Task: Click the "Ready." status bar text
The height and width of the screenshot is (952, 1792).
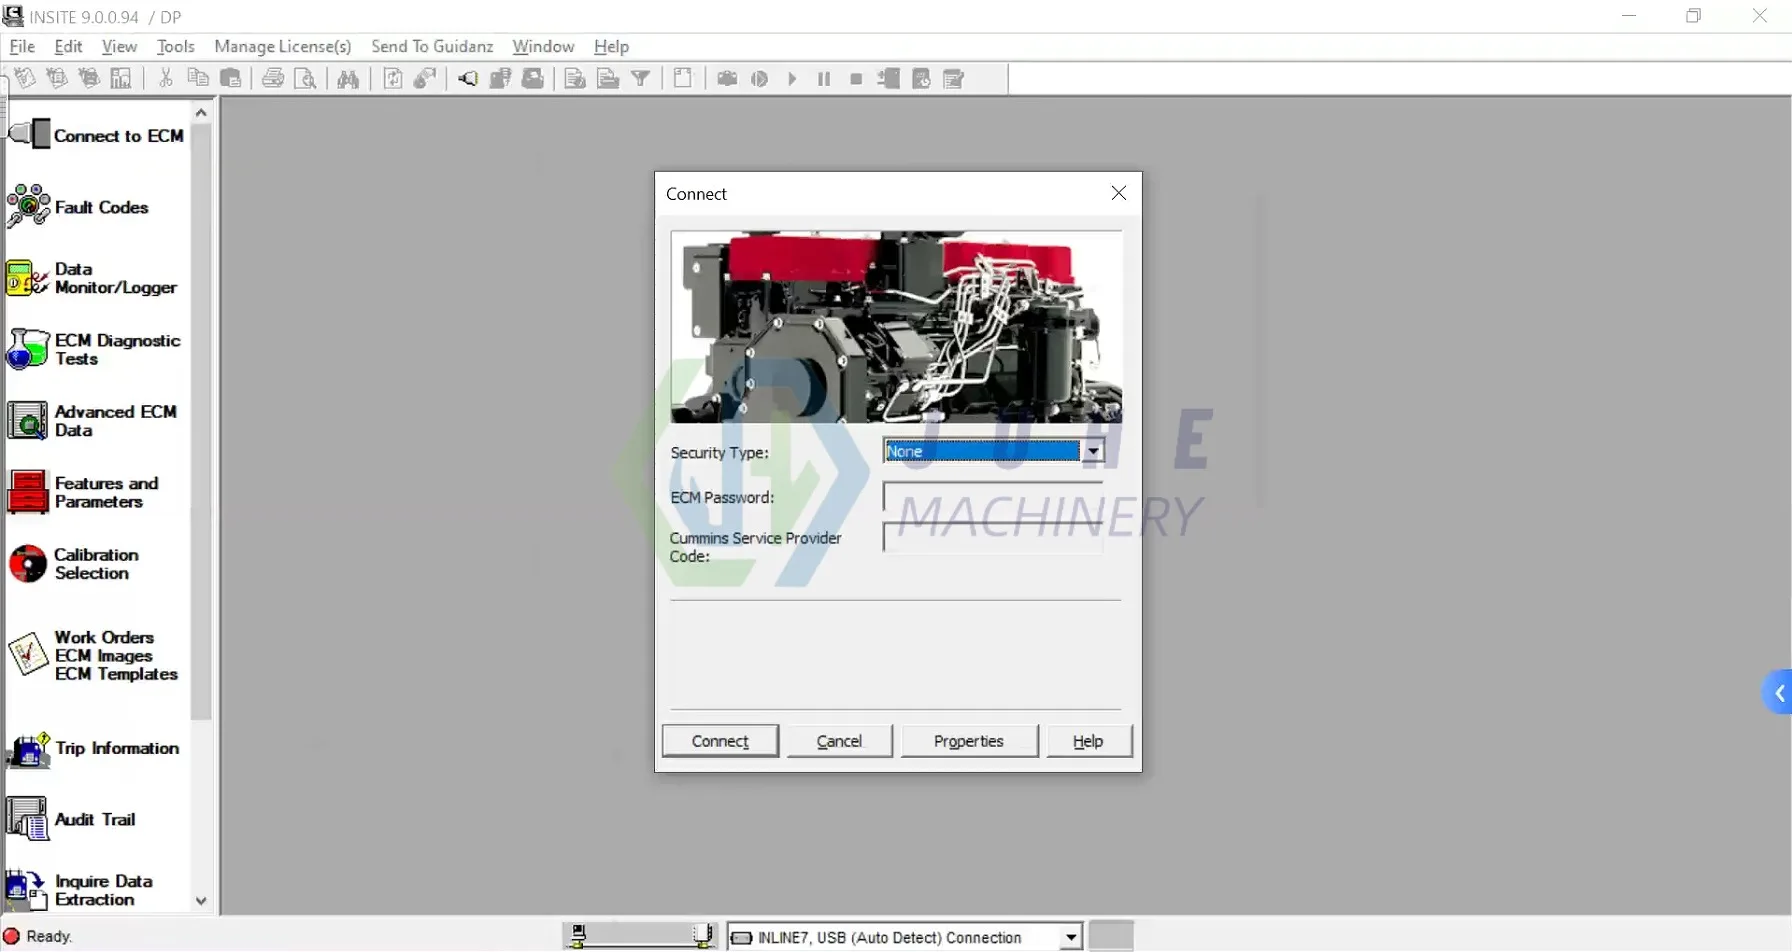Action: tap(49, 936)
